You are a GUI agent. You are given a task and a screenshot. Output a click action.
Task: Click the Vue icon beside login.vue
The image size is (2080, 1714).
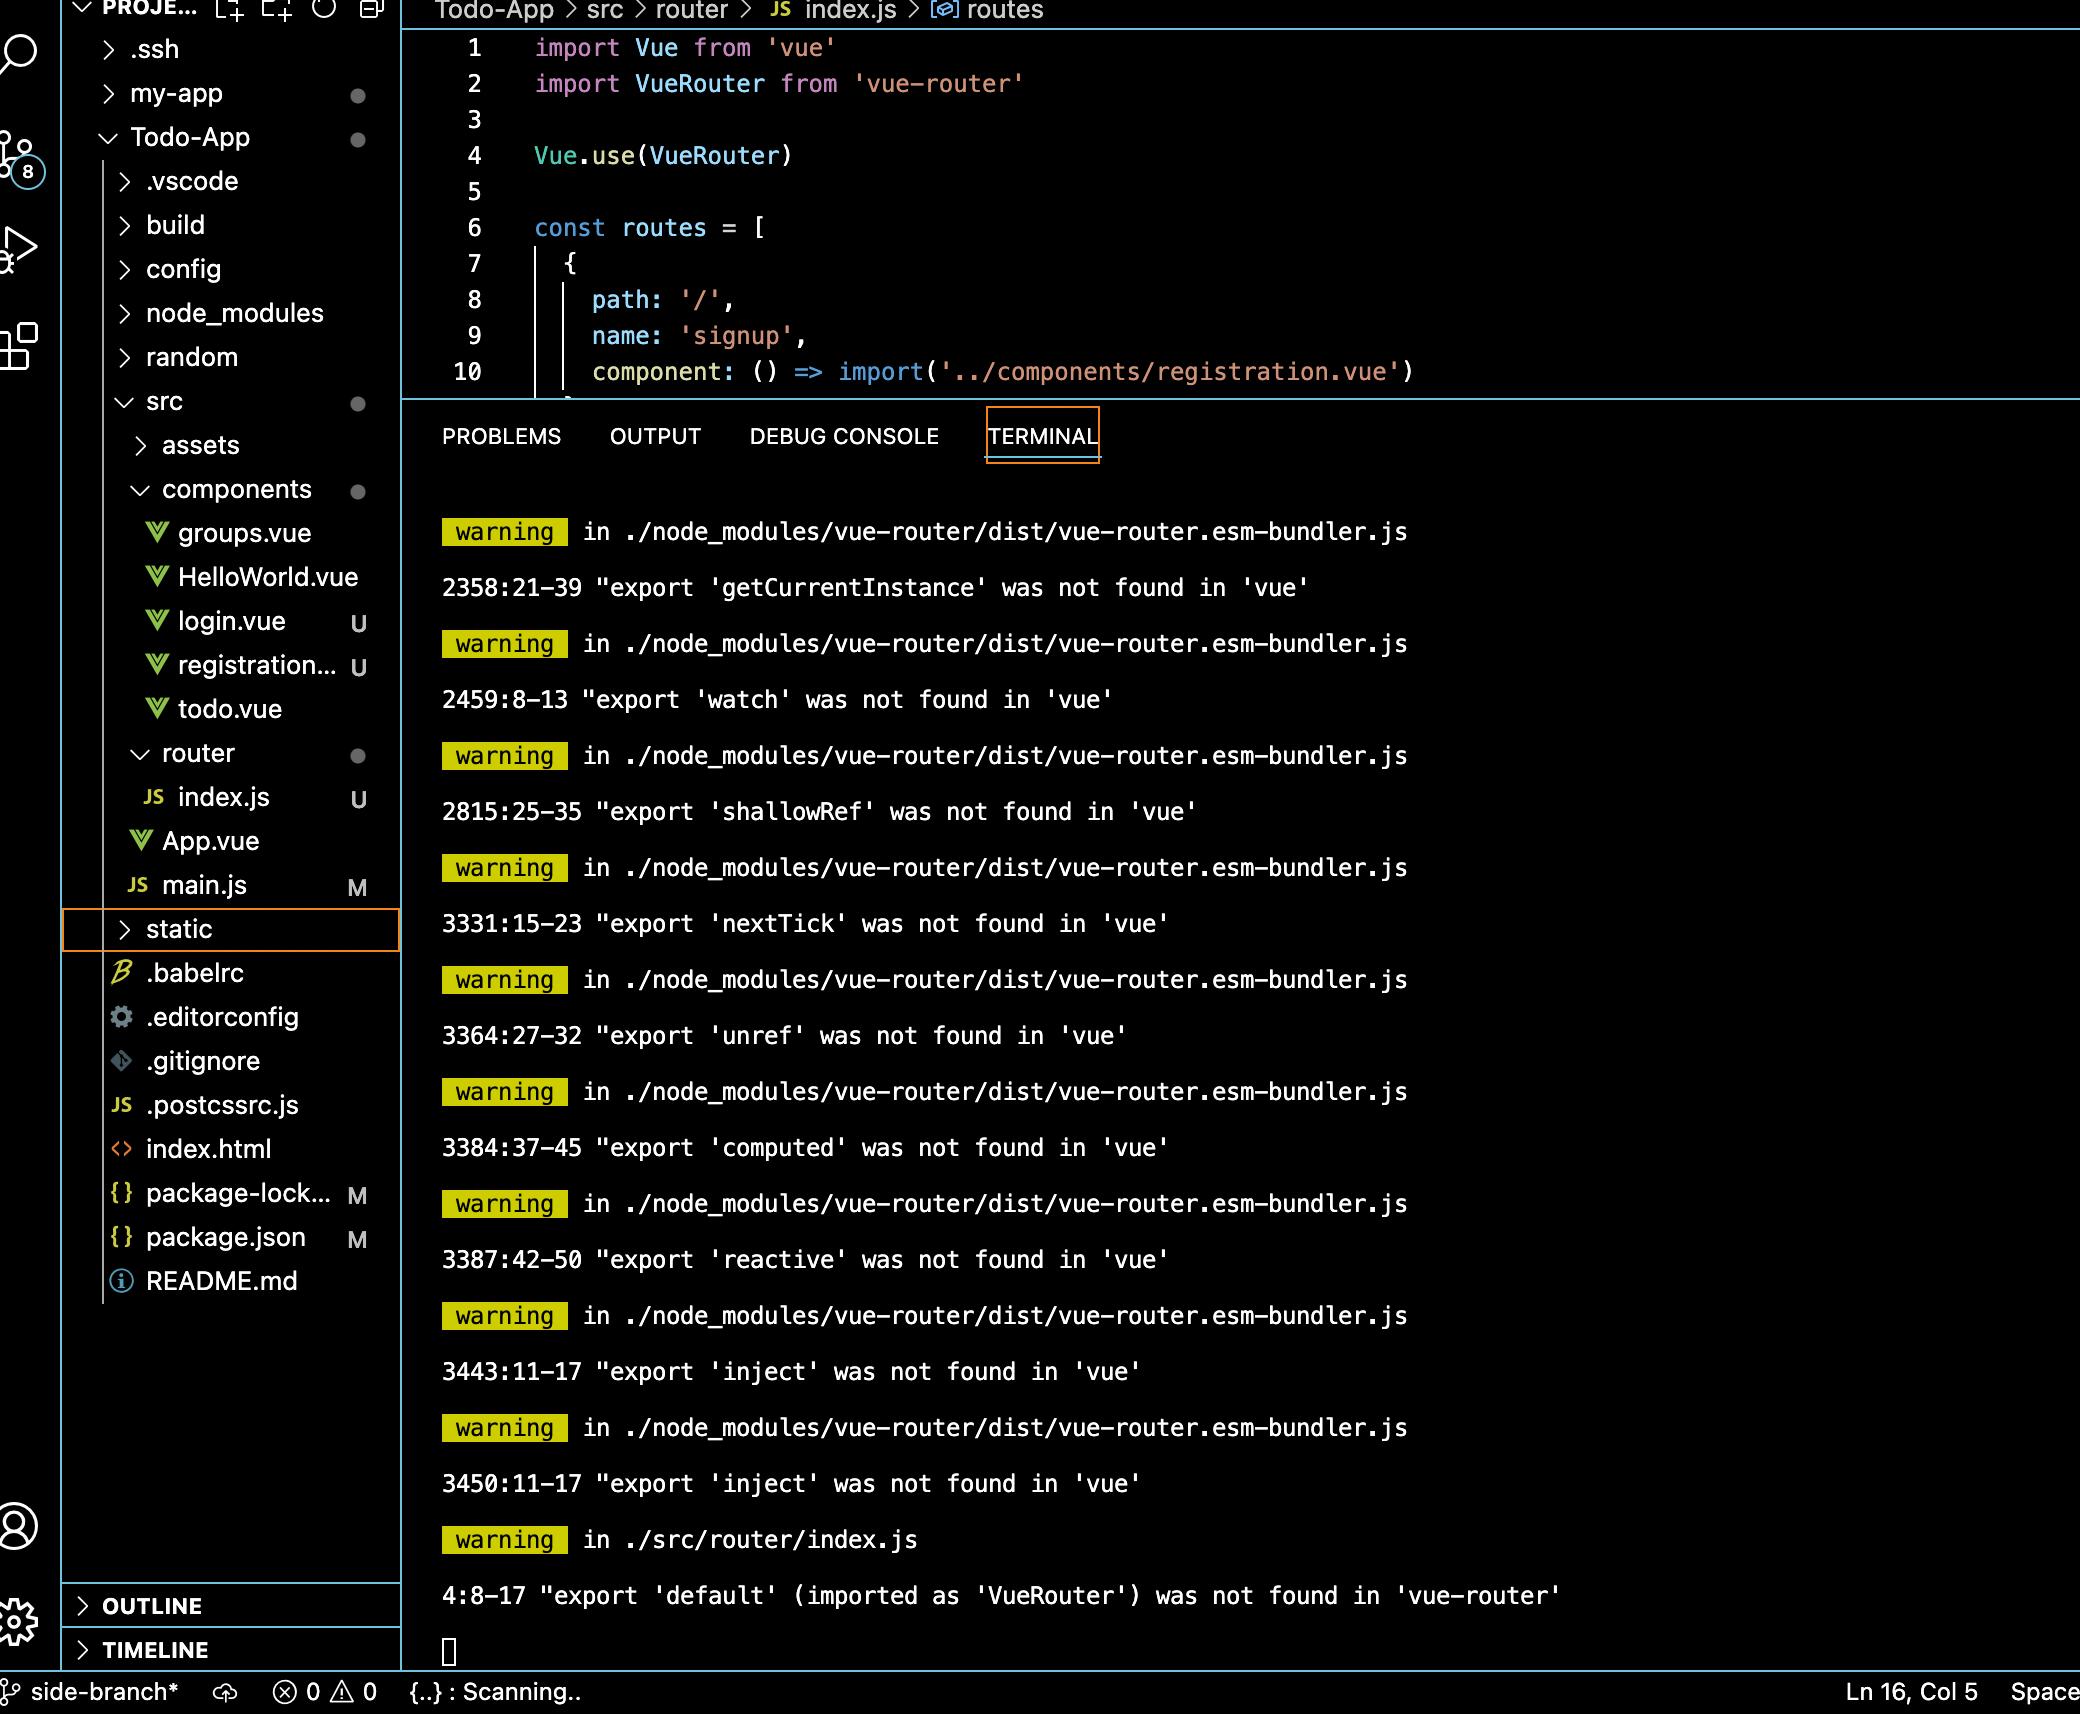pos(157,620)
